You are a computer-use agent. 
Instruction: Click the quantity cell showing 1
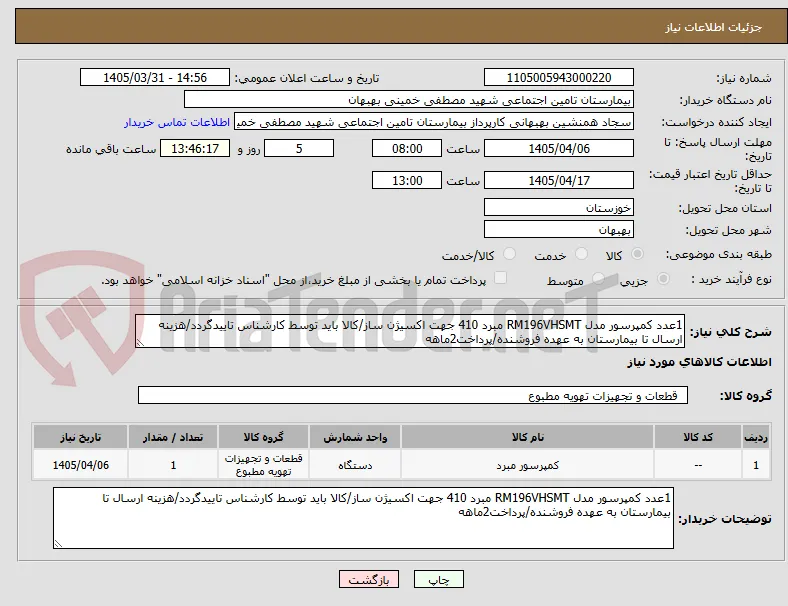tap(173, 465)
